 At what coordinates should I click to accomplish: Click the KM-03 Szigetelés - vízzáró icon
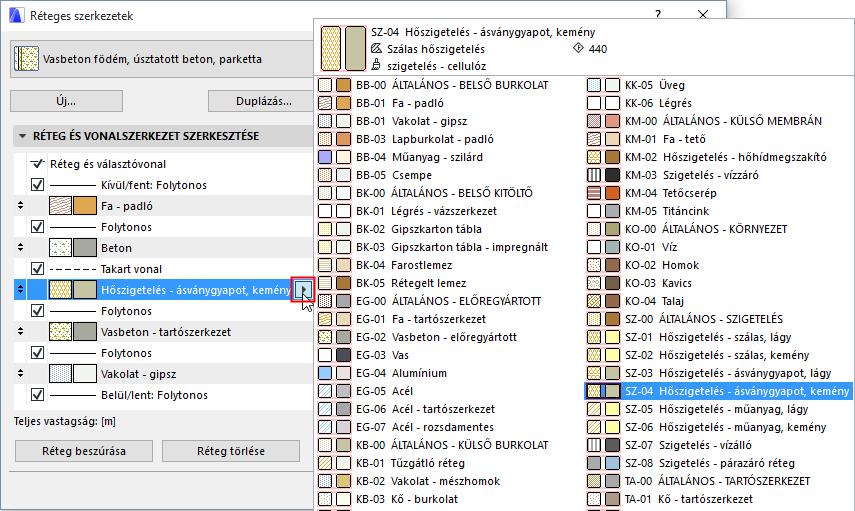[603, 175]
